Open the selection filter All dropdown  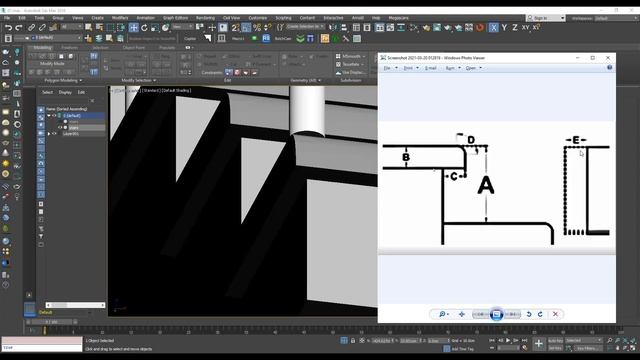pos(71,27)
